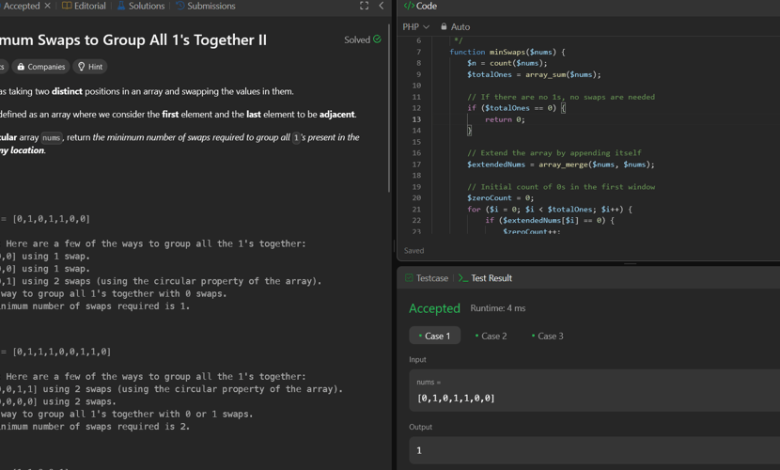Click the comment about extending the array
Viewport: 780px width, 470px height.
(554, 153)
